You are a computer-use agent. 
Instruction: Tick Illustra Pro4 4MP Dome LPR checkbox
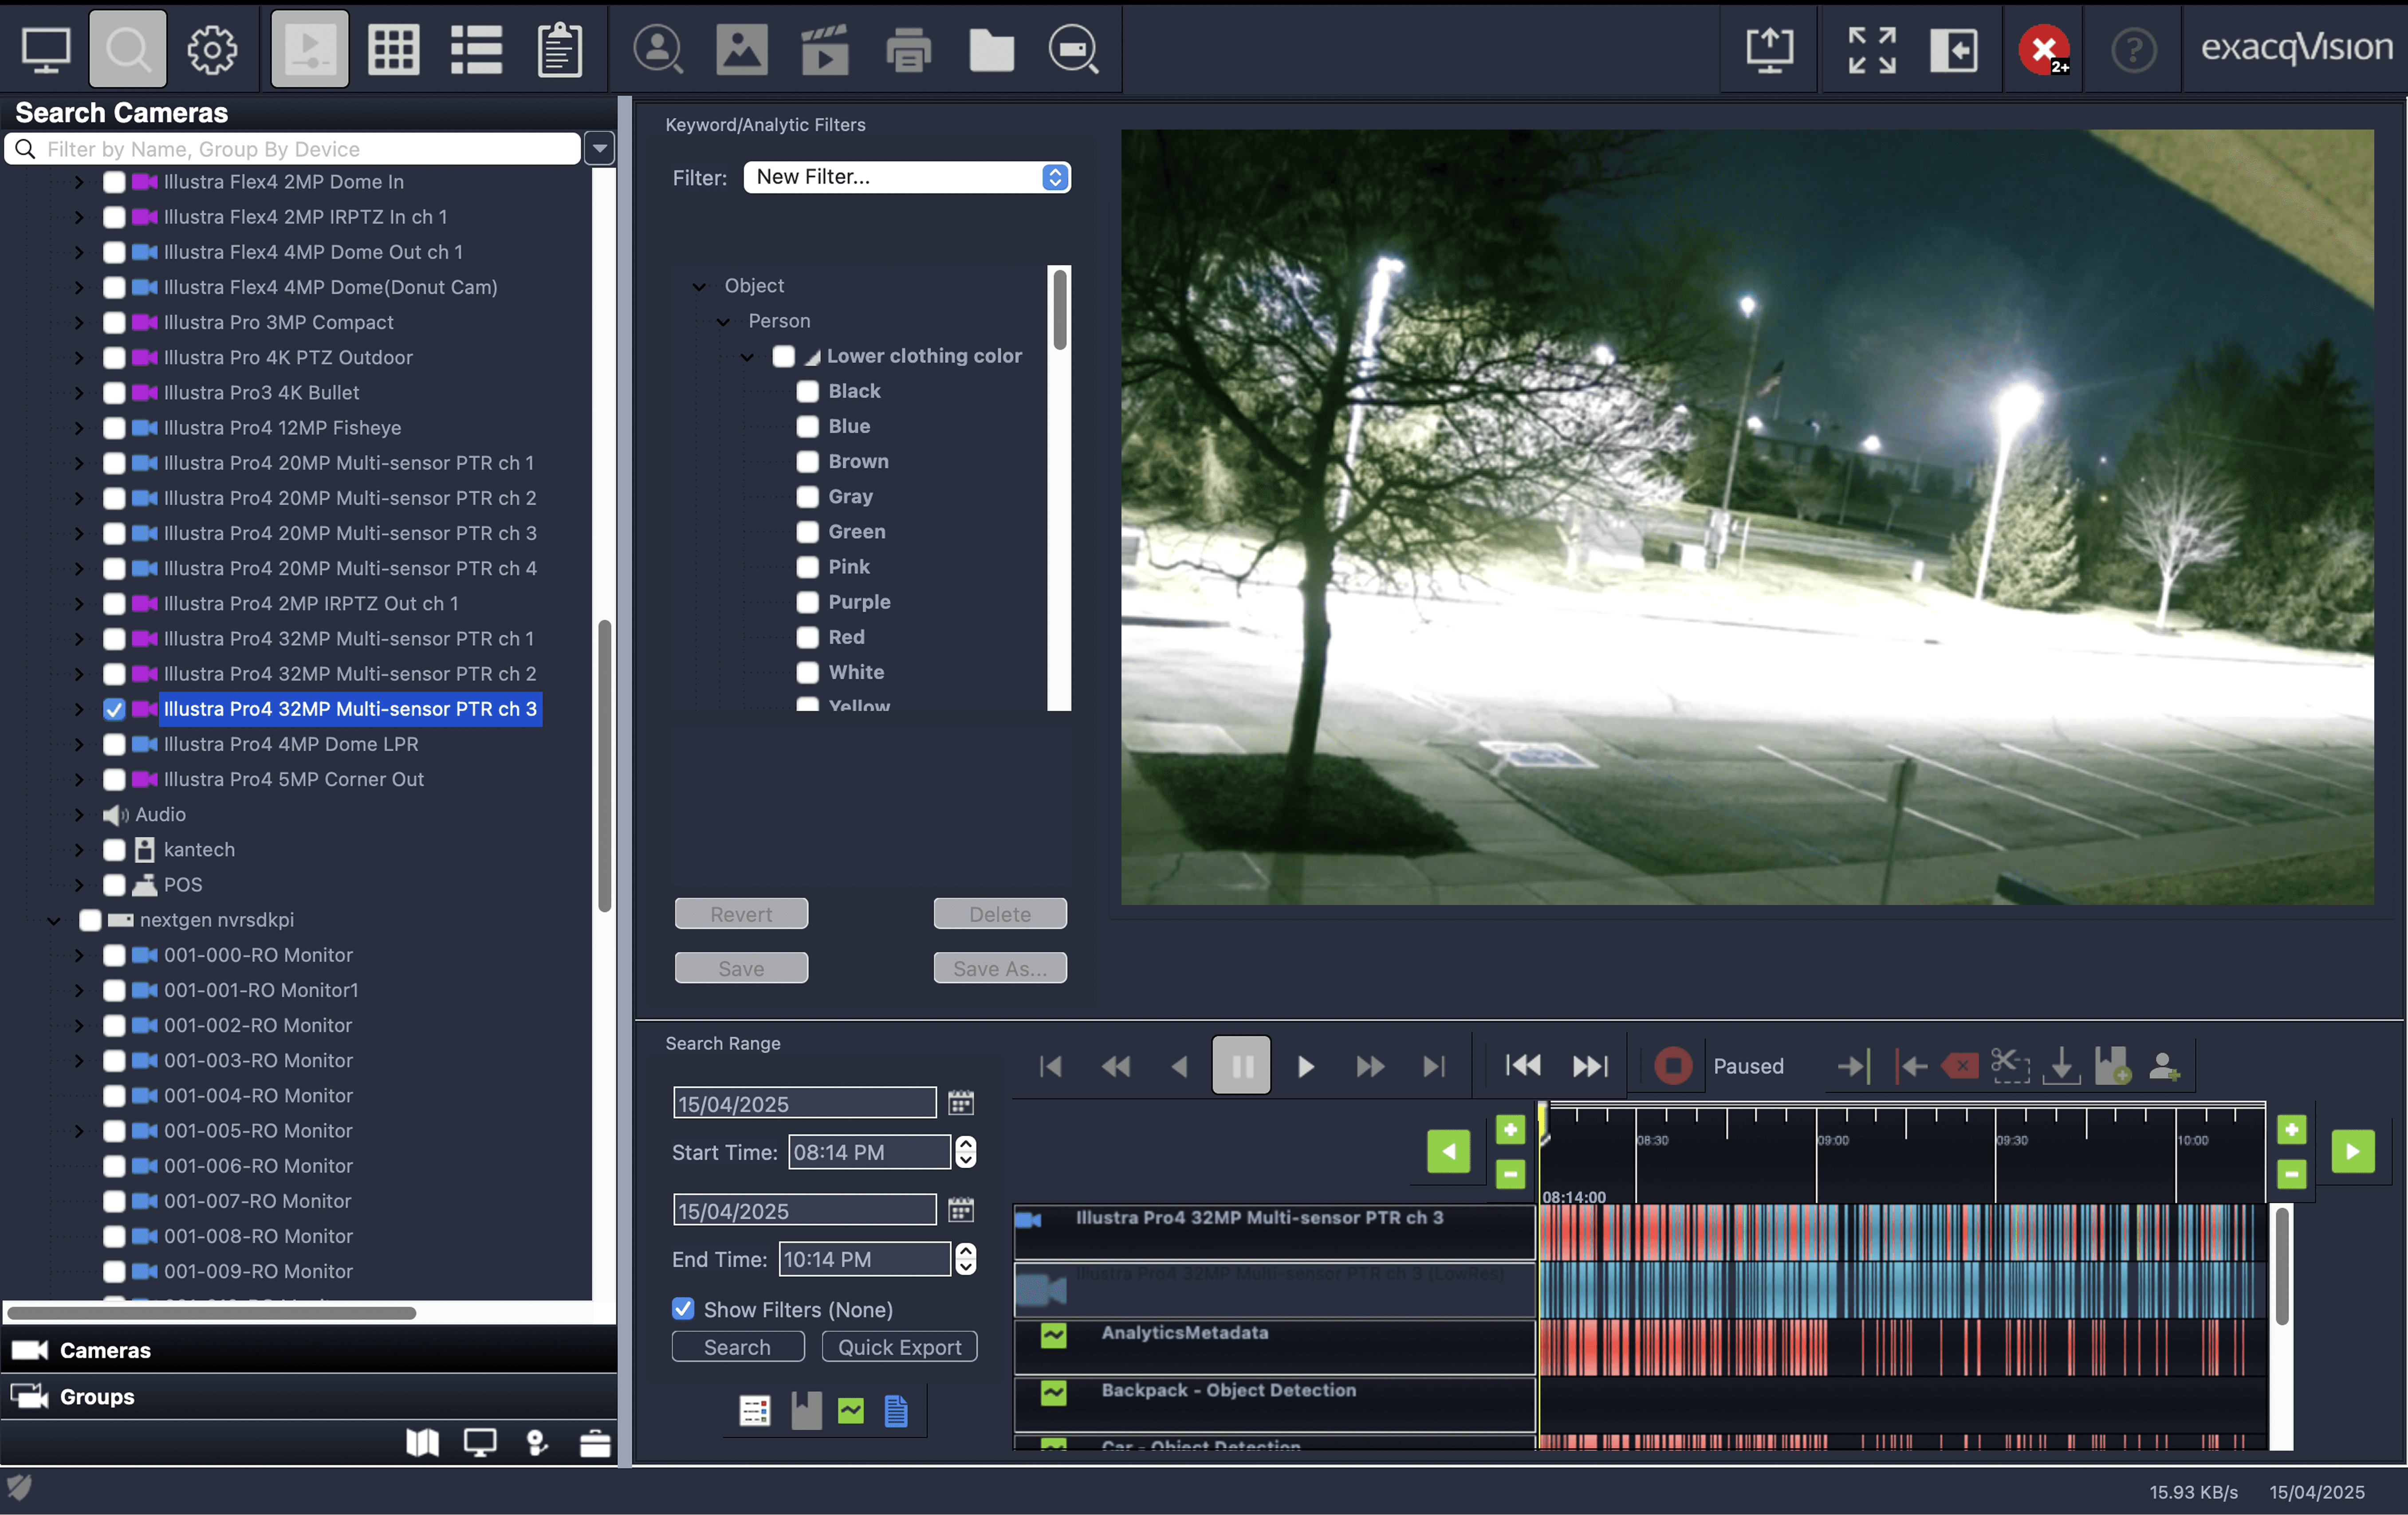click(x=114, y=744)
